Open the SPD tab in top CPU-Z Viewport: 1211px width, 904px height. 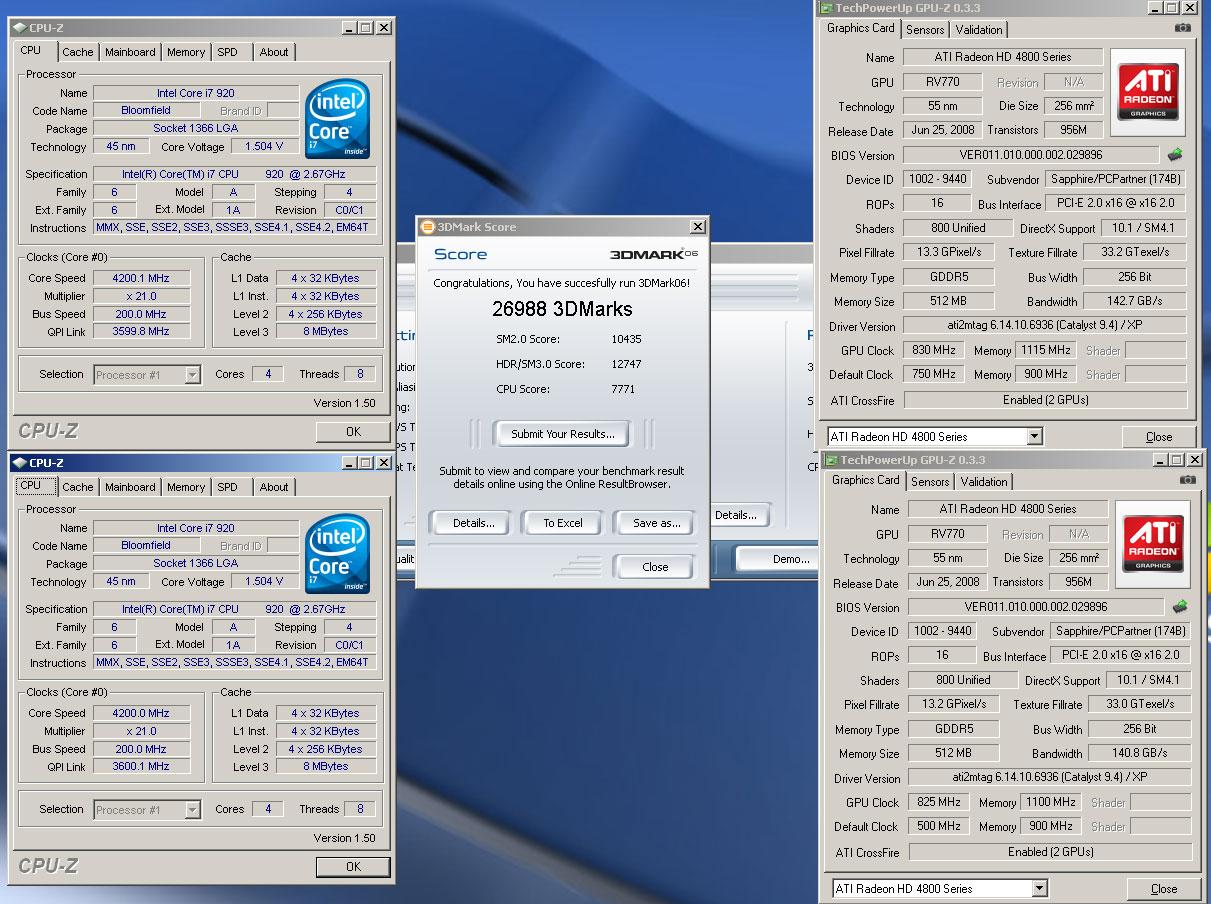coord(228,52)
